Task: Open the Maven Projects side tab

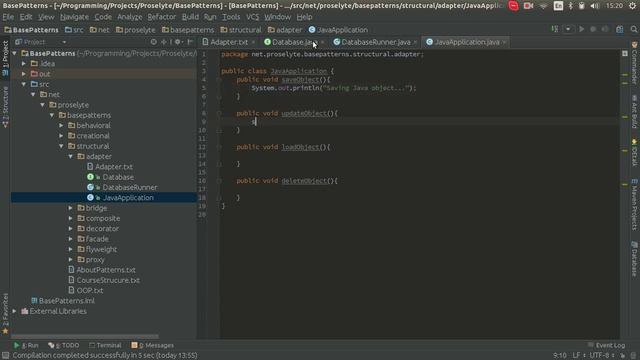Action: [634, 204]
